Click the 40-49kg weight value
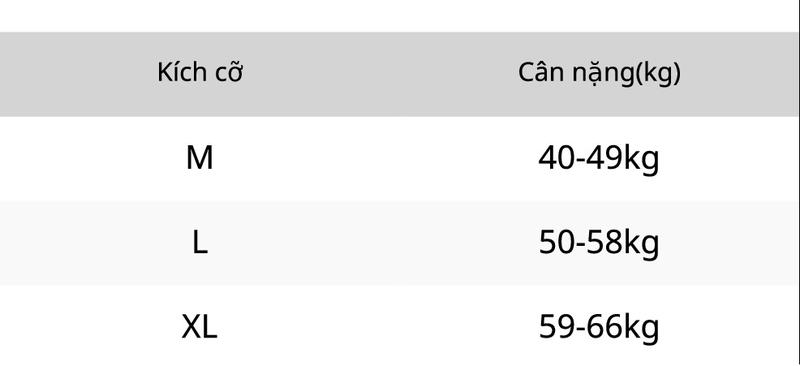Image resolution: width=800 pixels, height=366 pixels. [x=599, y=159]
